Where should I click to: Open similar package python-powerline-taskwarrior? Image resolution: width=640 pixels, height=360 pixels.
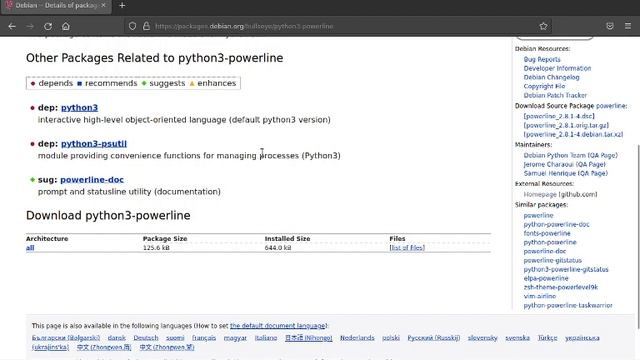click(568, 305)
